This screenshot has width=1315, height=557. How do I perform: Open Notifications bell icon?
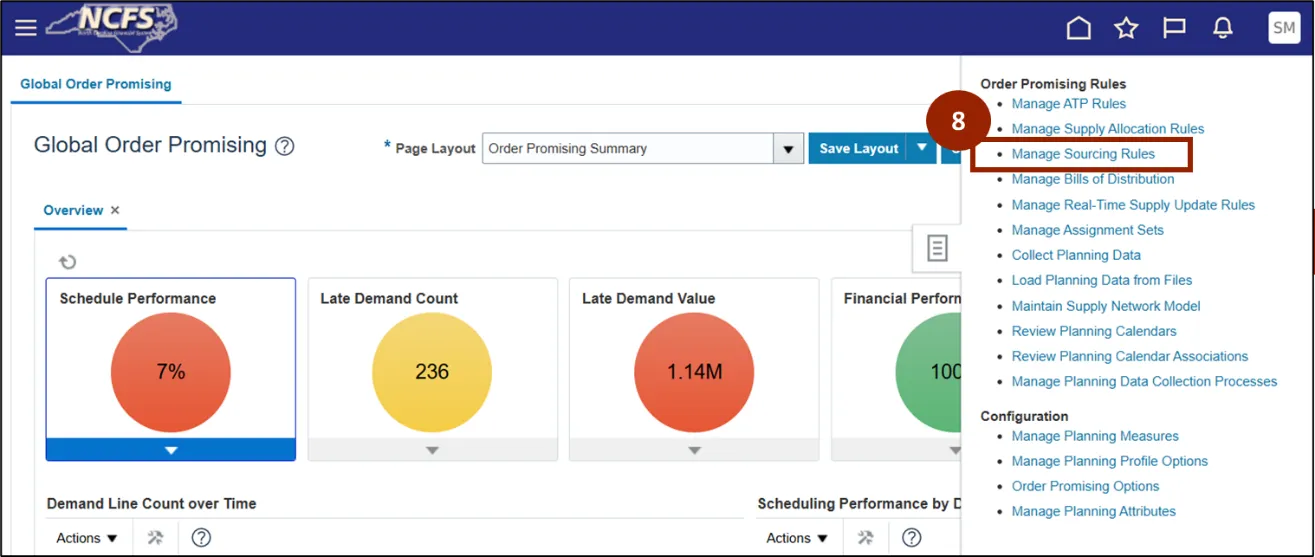(1222, 28)
